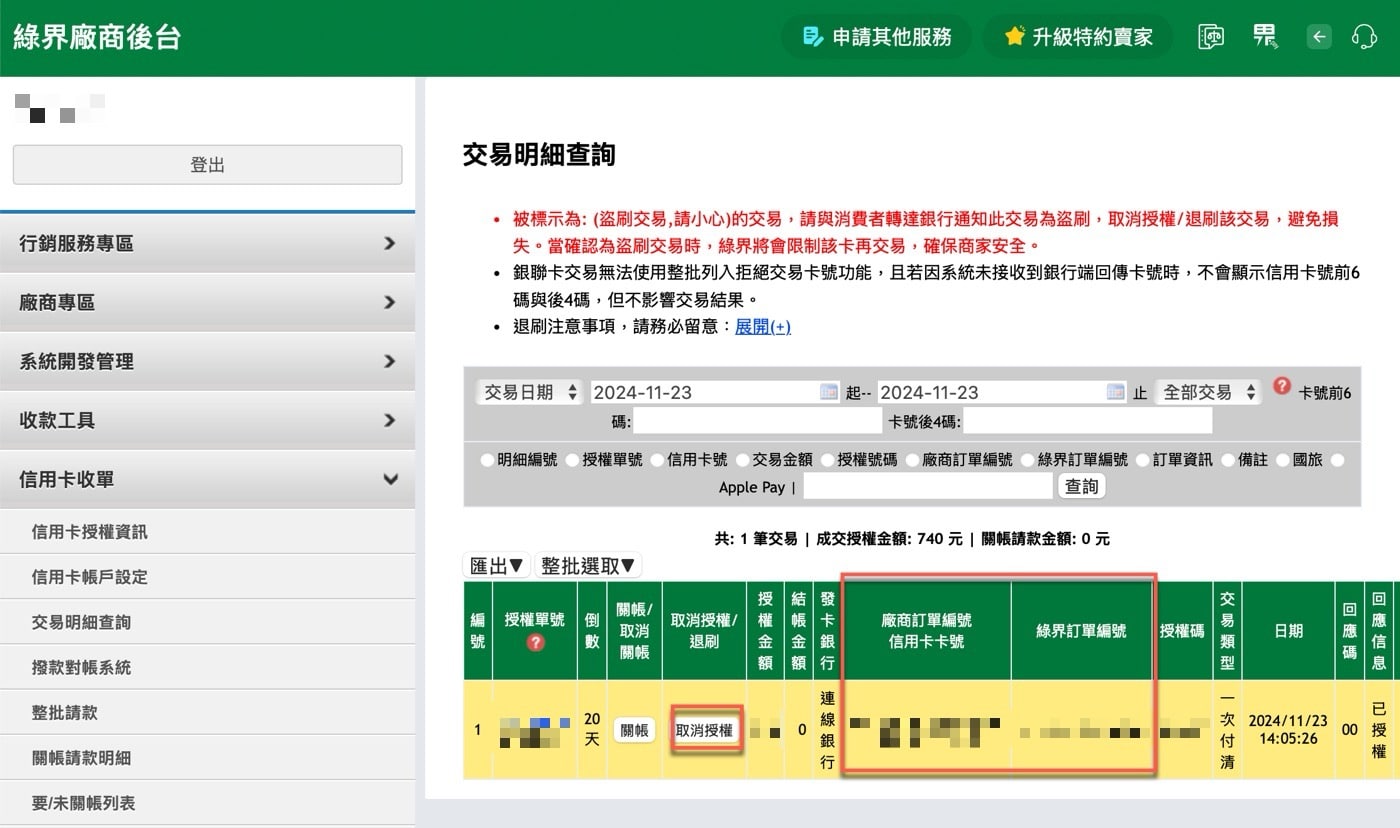
Task: Collapse 信用卡收單 sidebar section
Action: click(x=207, y=479)
